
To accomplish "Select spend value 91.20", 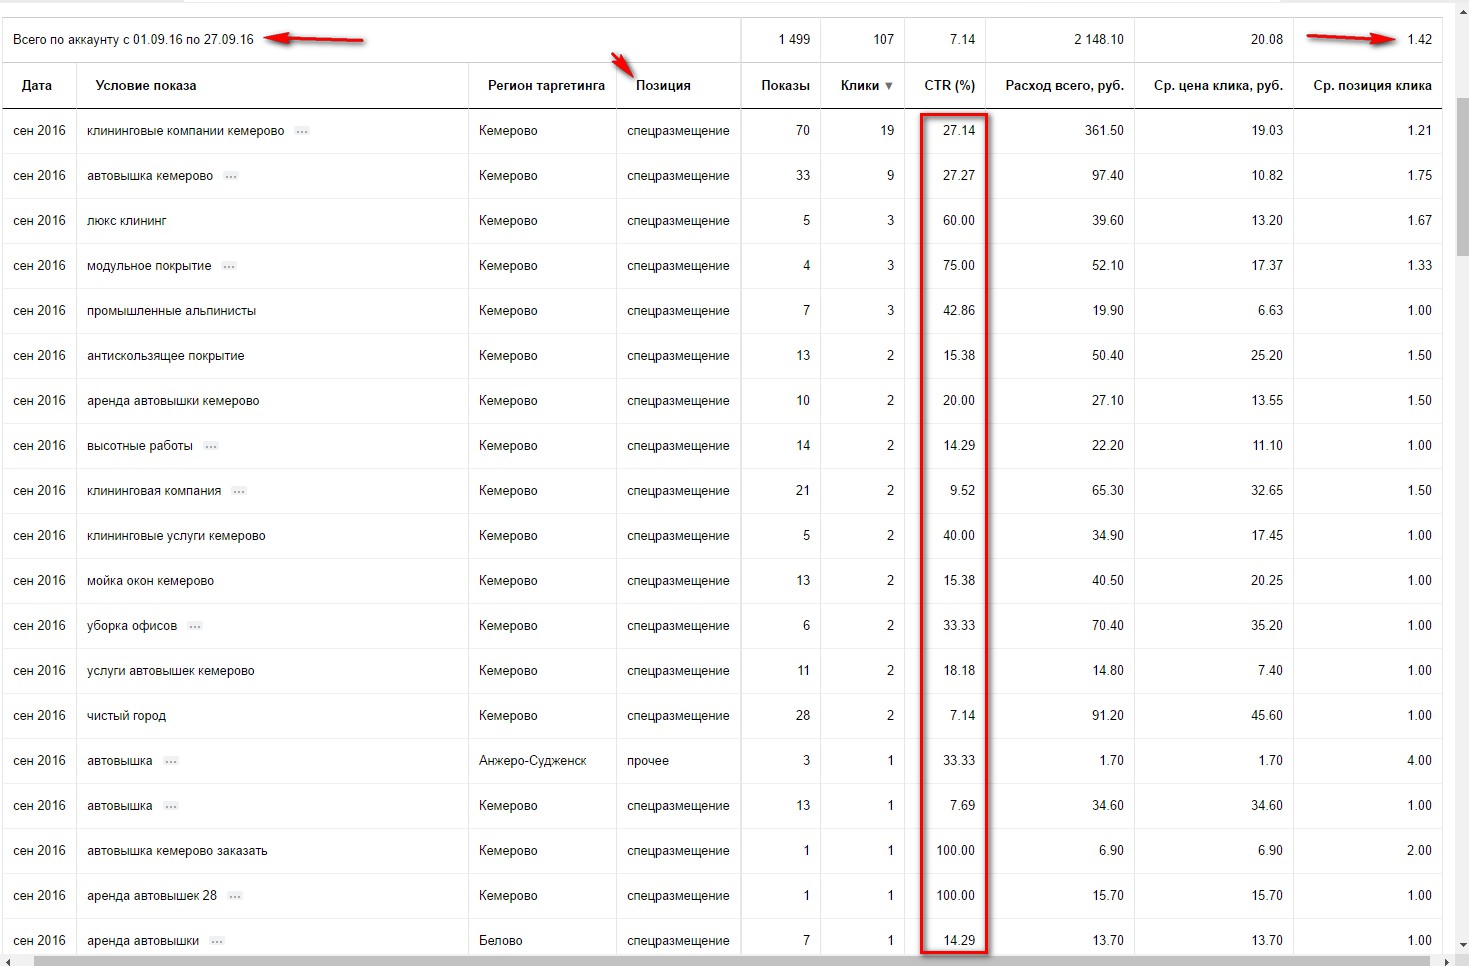I will [x=1108, y=715].
